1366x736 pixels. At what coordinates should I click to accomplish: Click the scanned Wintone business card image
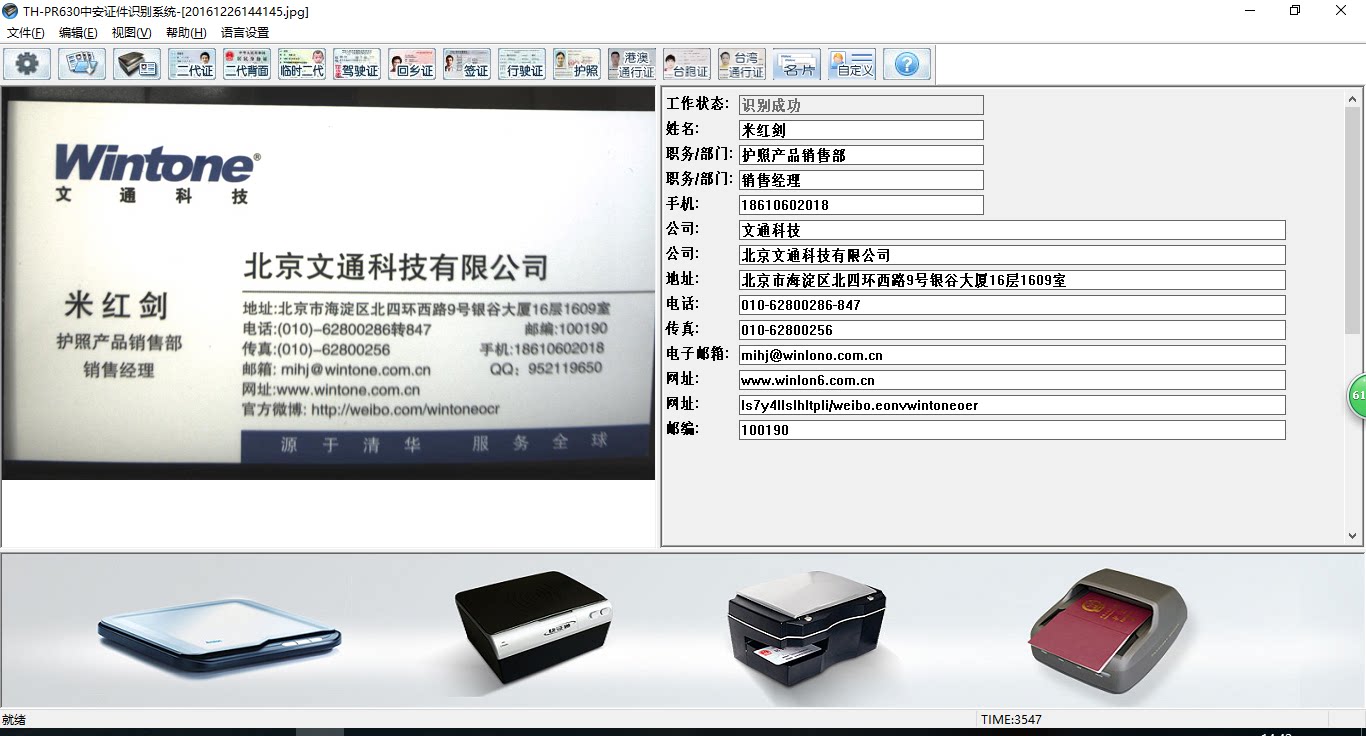328,283
